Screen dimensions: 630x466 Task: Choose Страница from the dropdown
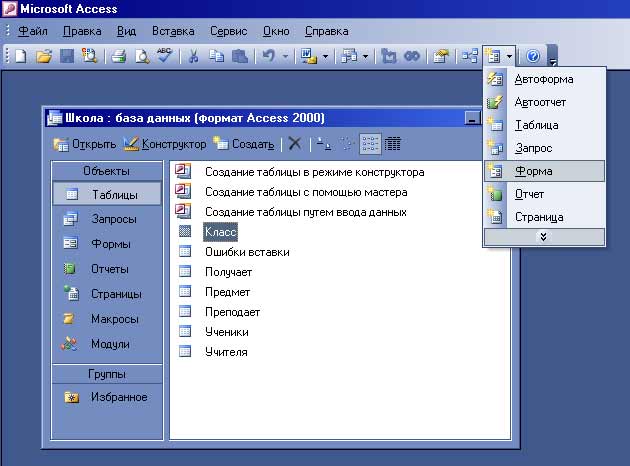coord(544,217)
